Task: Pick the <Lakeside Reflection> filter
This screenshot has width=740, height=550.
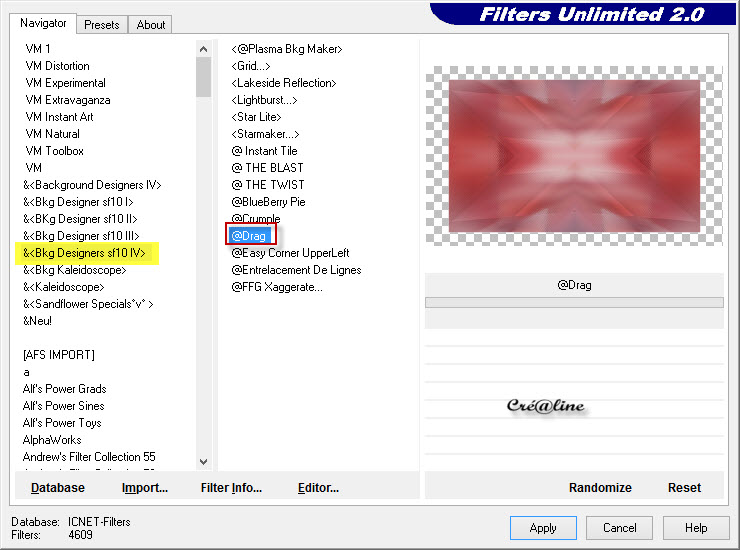Action: 284,83
